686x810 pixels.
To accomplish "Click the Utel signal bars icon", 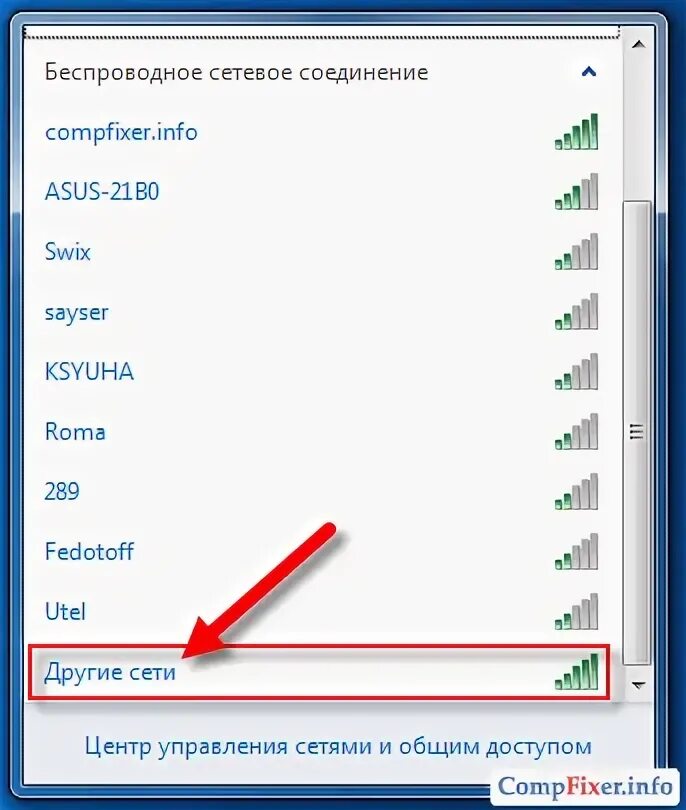I will pos(576,611).
